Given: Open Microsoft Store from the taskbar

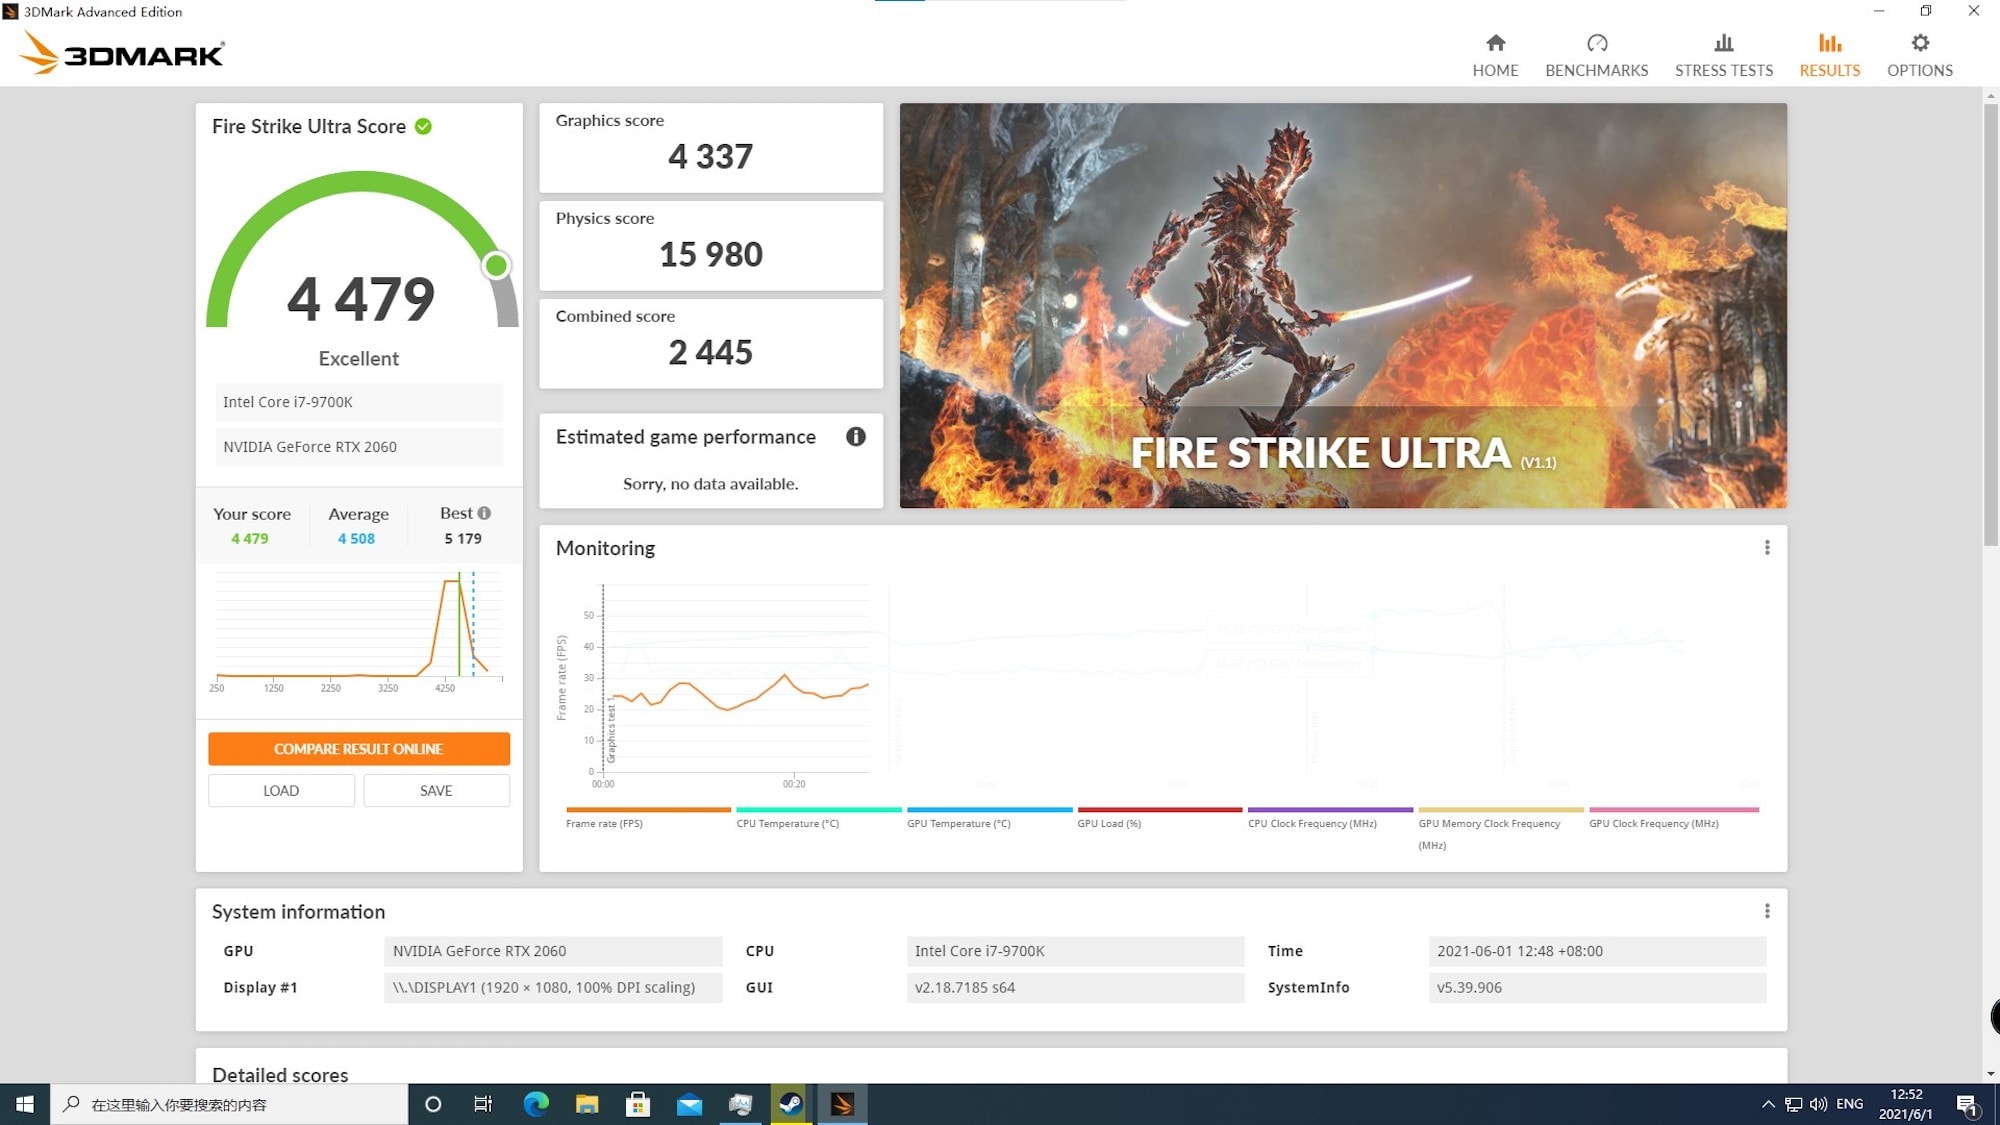Looking at the screenshot, I should tap(638, 1104).
